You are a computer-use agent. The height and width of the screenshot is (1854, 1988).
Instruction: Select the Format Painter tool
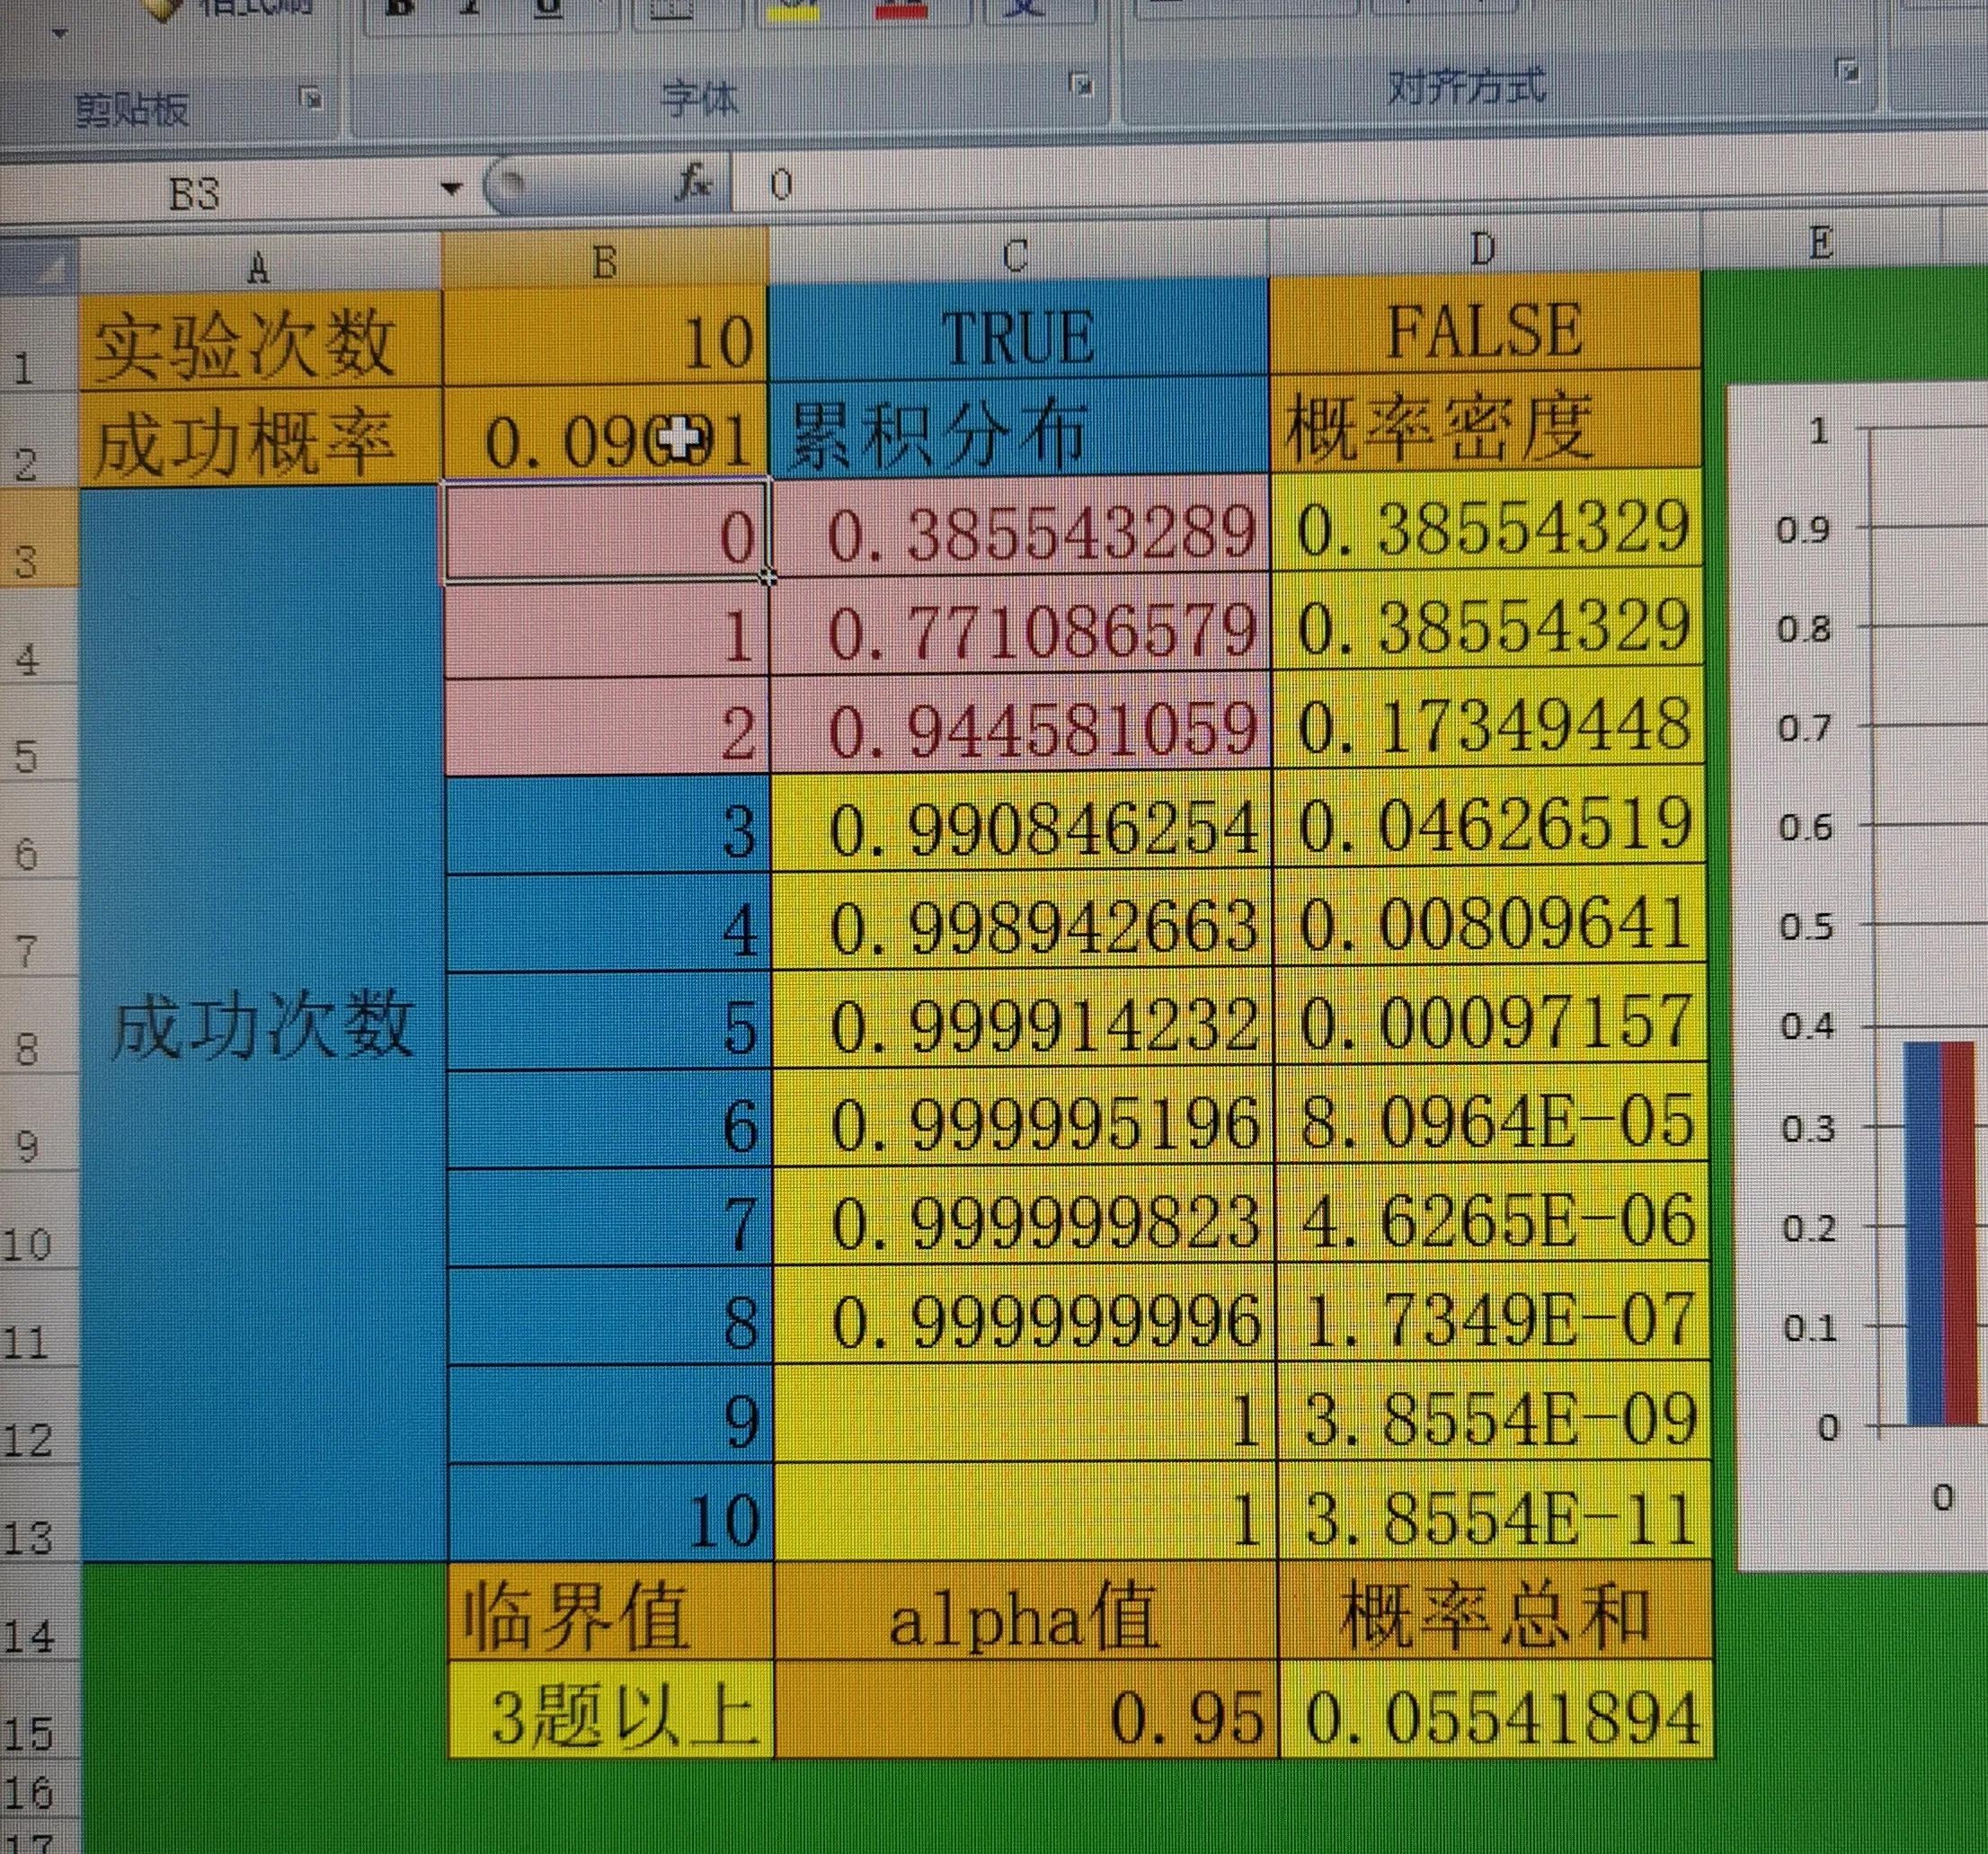click(160, 8)
